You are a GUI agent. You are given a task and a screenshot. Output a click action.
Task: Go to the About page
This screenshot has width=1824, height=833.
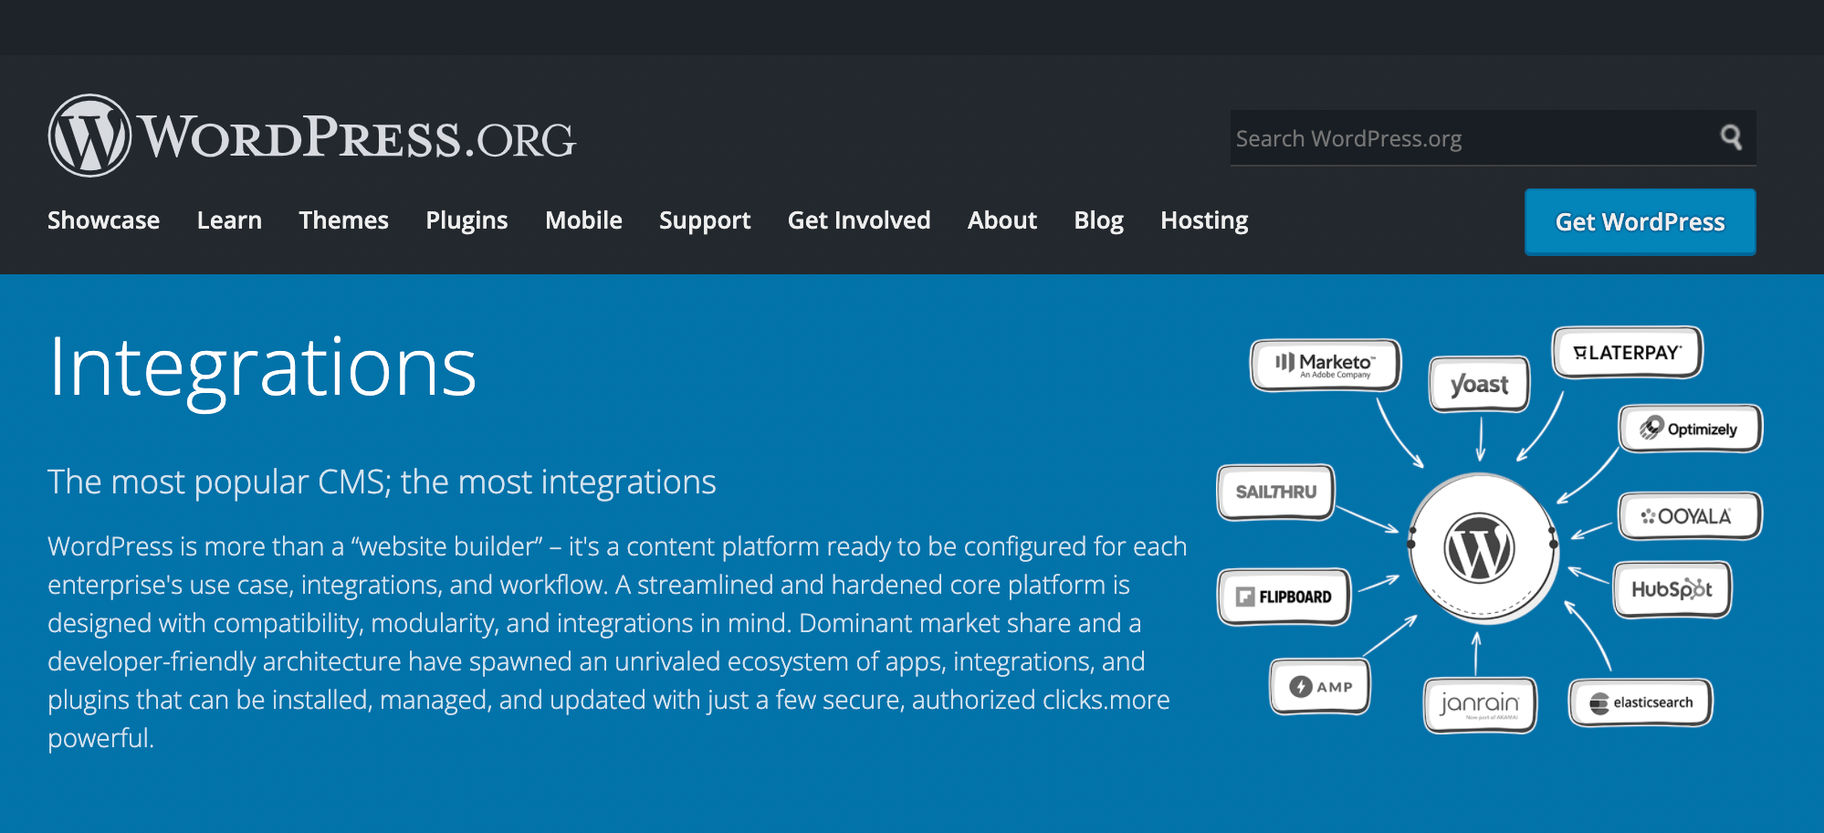pyautogui.click(x=1001, y=220)
